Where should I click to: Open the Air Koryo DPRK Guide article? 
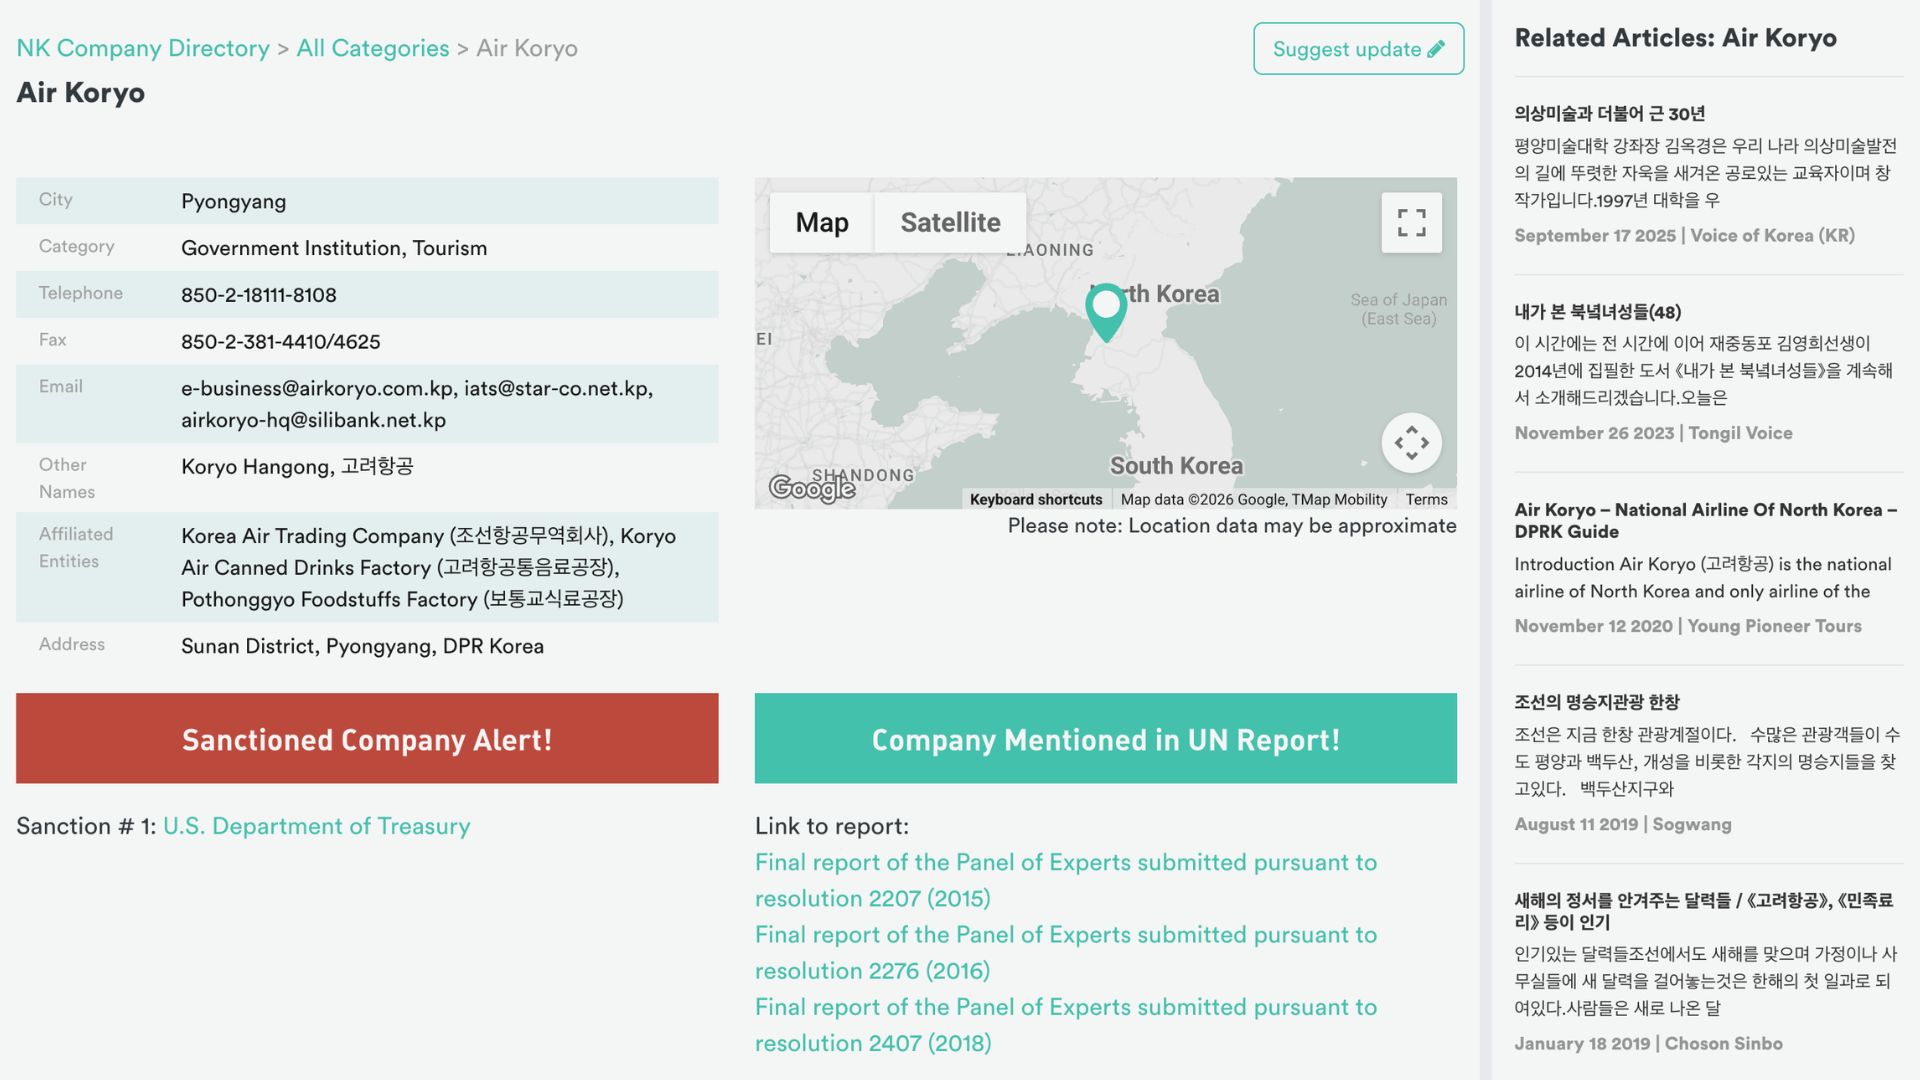[1705, 520]
